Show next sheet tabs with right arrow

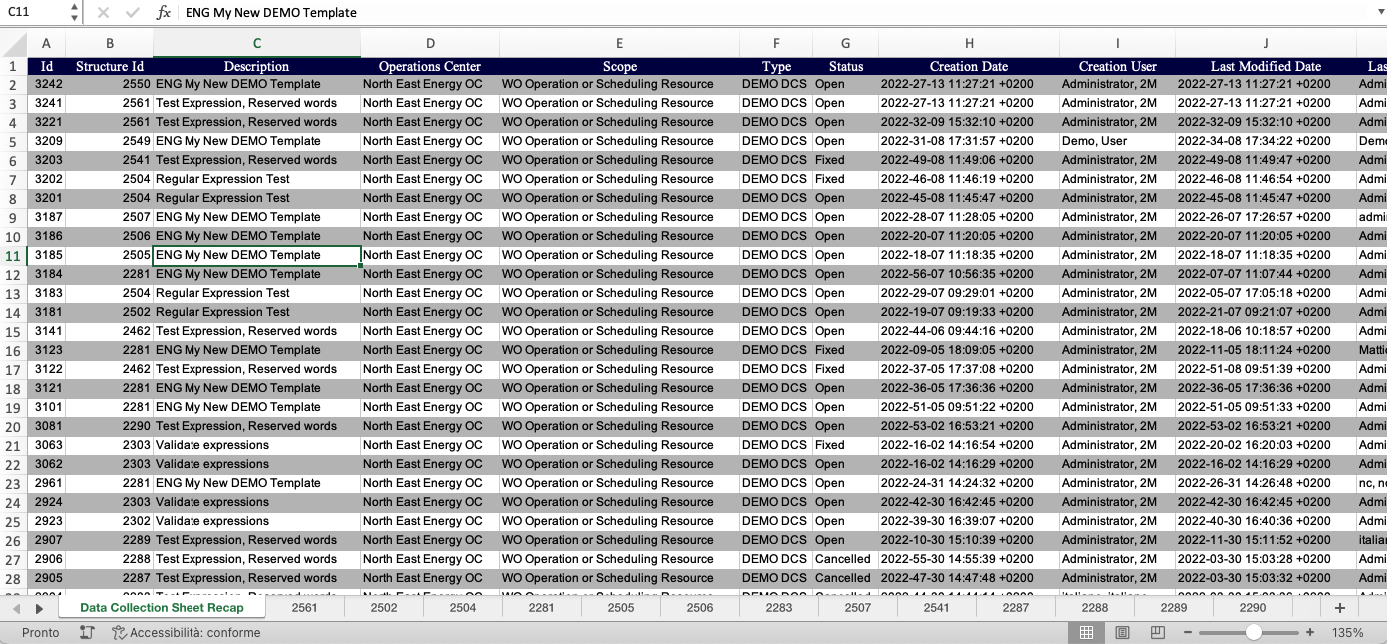point(39,608)
